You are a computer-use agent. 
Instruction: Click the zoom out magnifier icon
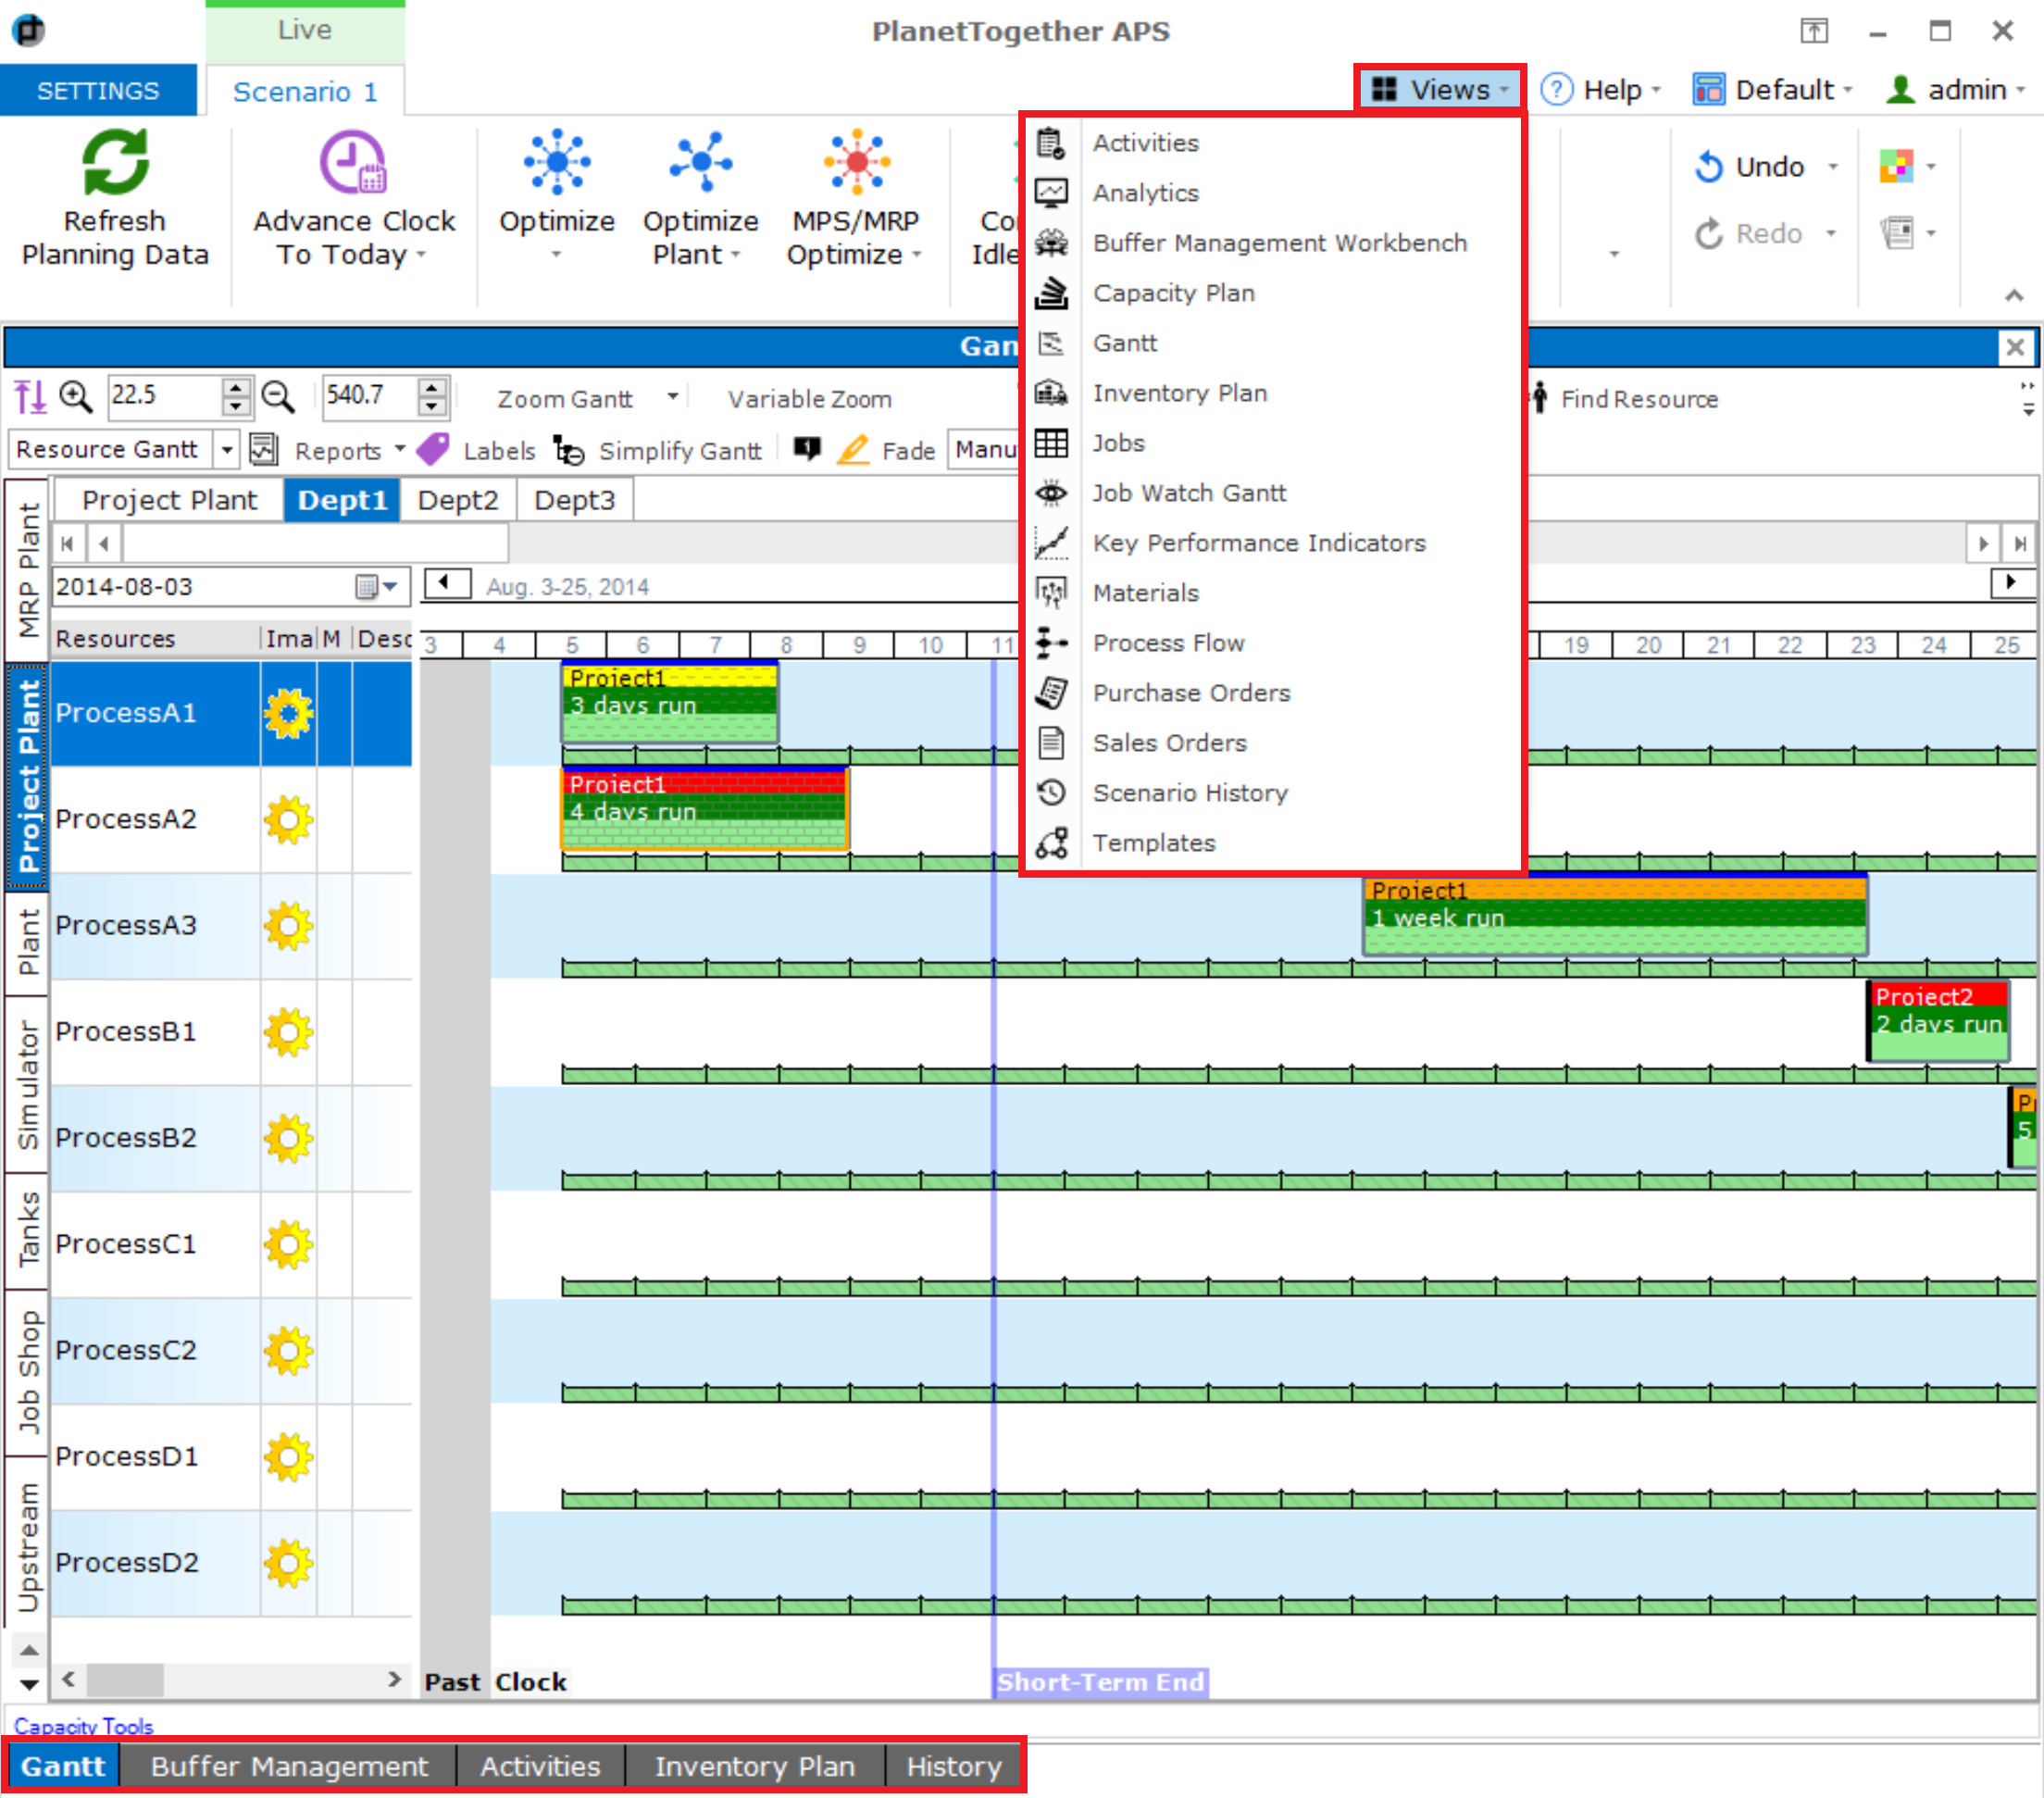tap(278, 397)
